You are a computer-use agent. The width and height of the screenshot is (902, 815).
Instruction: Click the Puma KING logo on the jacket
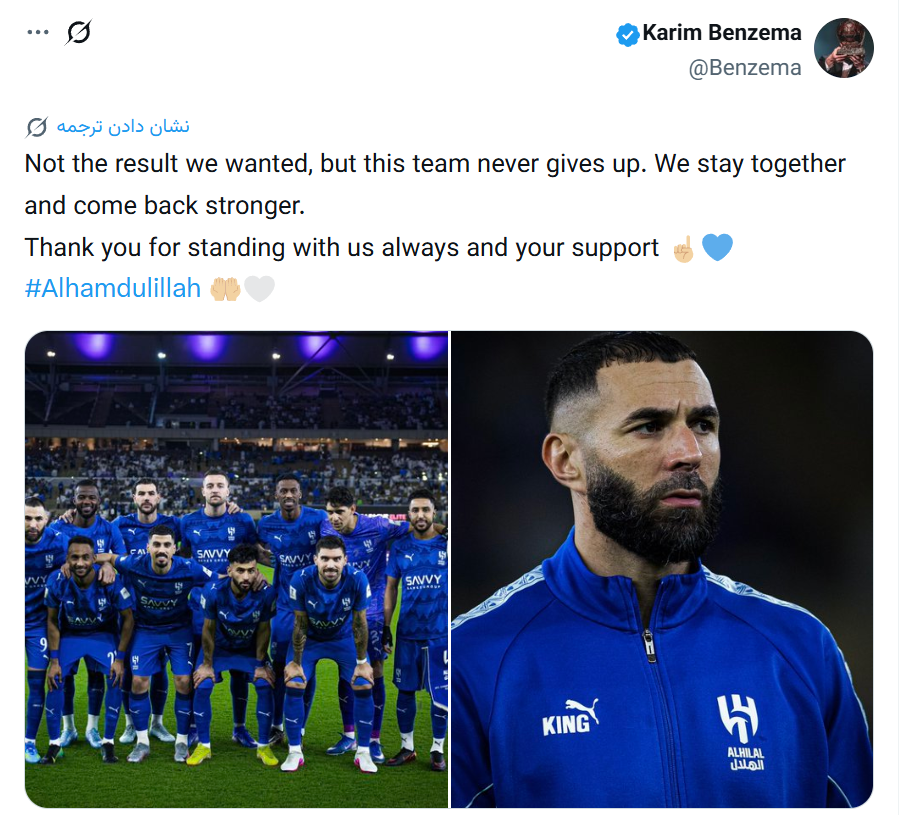point(569,717)
